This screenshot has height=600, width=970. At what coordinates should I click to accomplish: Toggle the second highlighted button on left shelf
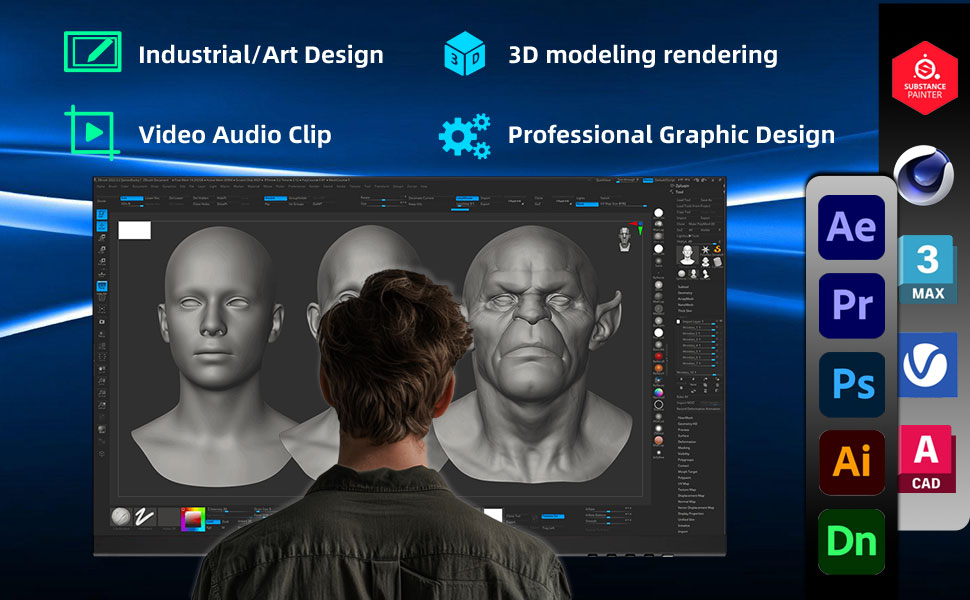pos(102,227)
